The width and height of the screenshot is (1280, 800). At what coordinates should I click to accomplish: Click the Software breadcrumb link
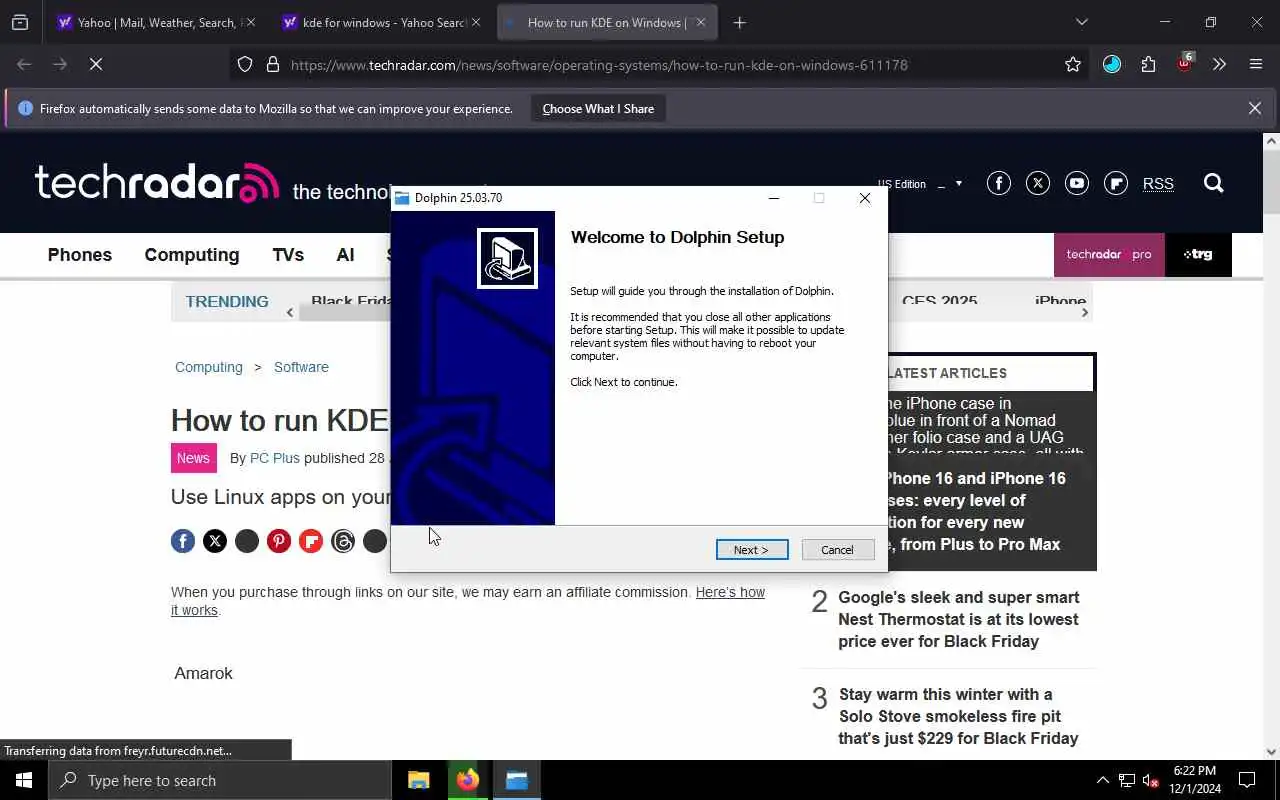(x=301, y=367)
